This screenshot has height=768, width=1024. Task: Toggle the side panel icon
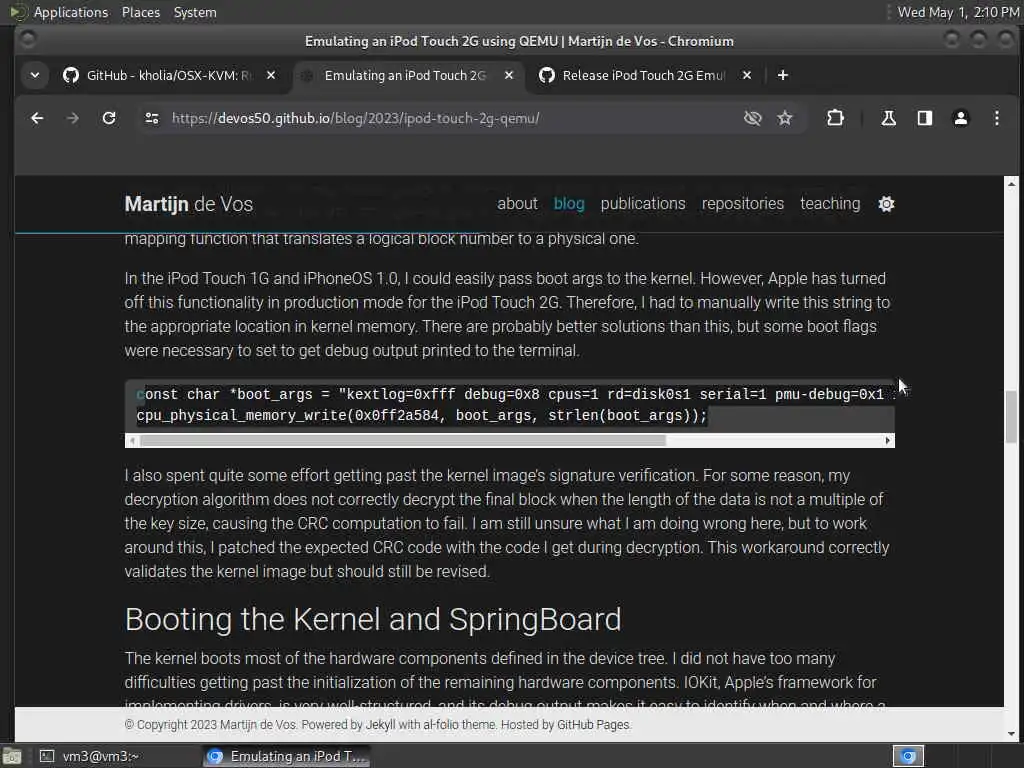pos(924,118)
